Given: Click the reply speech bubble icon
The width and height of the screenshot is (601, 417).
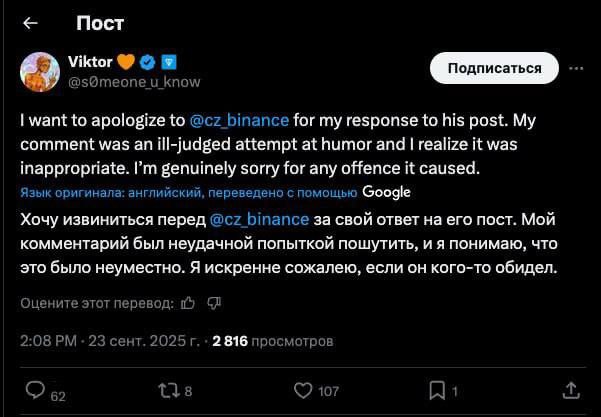Looking at the screenshot, I should [x=36, y=389].
